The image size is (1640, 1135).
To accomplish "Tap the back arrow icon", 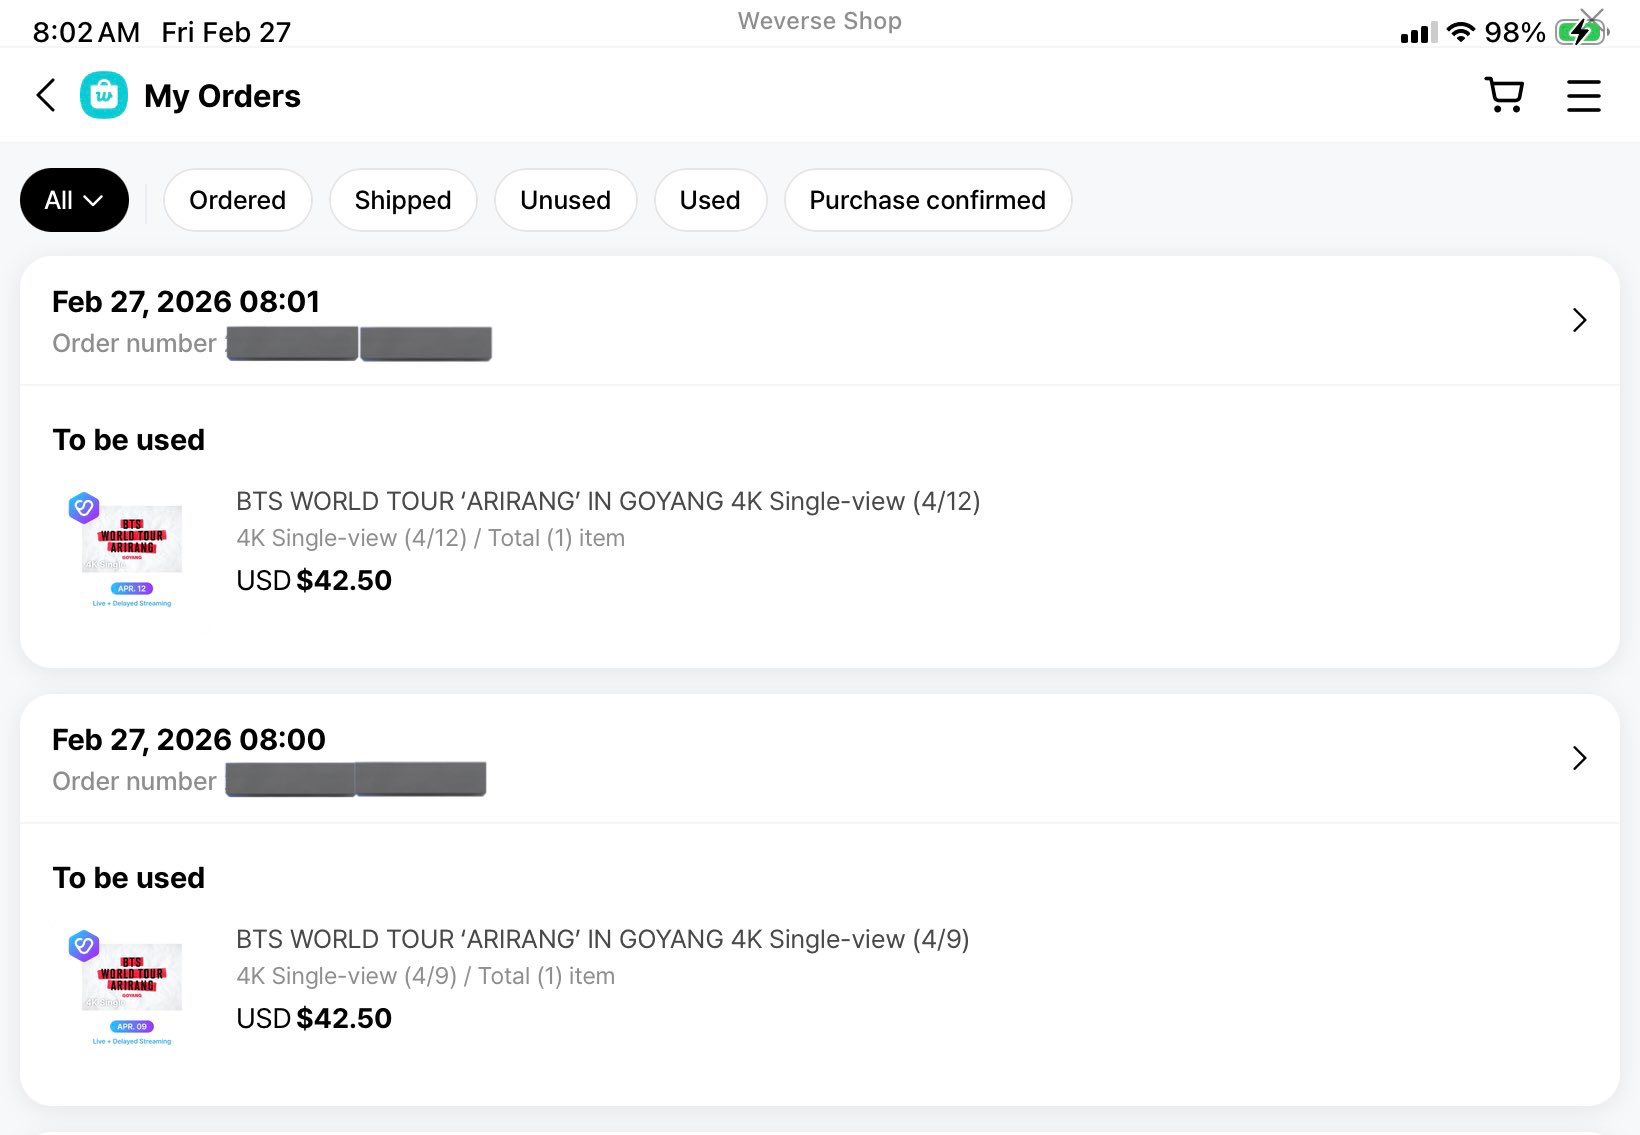I will pyautogui.click(x=46, y=96).
